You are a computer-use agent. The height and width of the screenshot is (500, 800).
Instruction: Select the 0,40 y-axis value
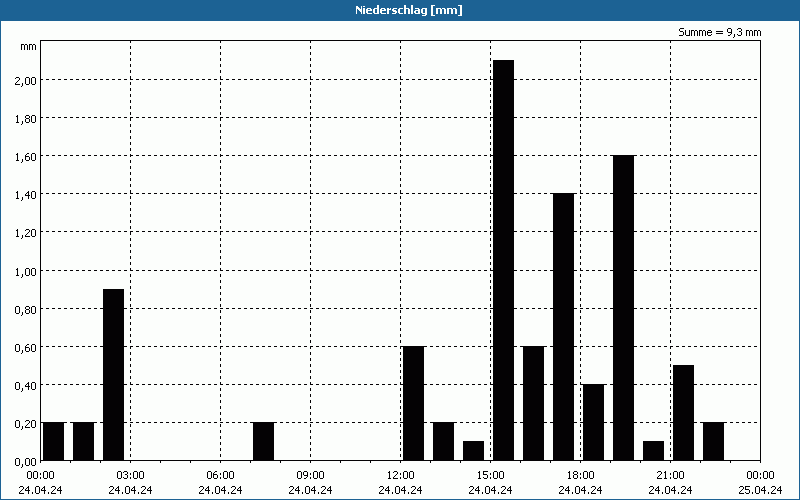click(26, 386)
